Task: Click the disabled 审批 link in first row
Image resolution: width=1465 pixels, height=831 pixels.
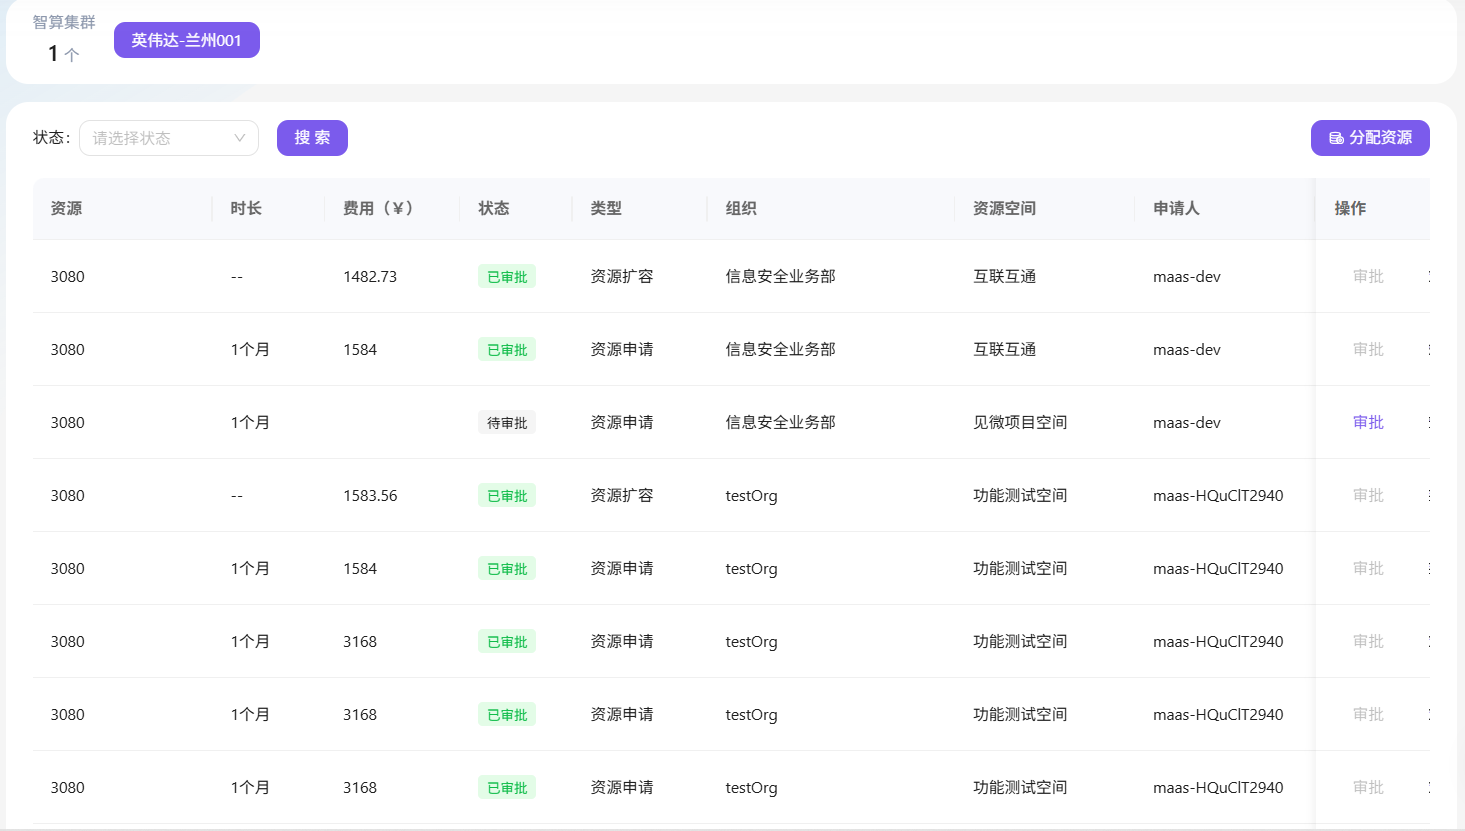Action: click(x=1367, y=276)
